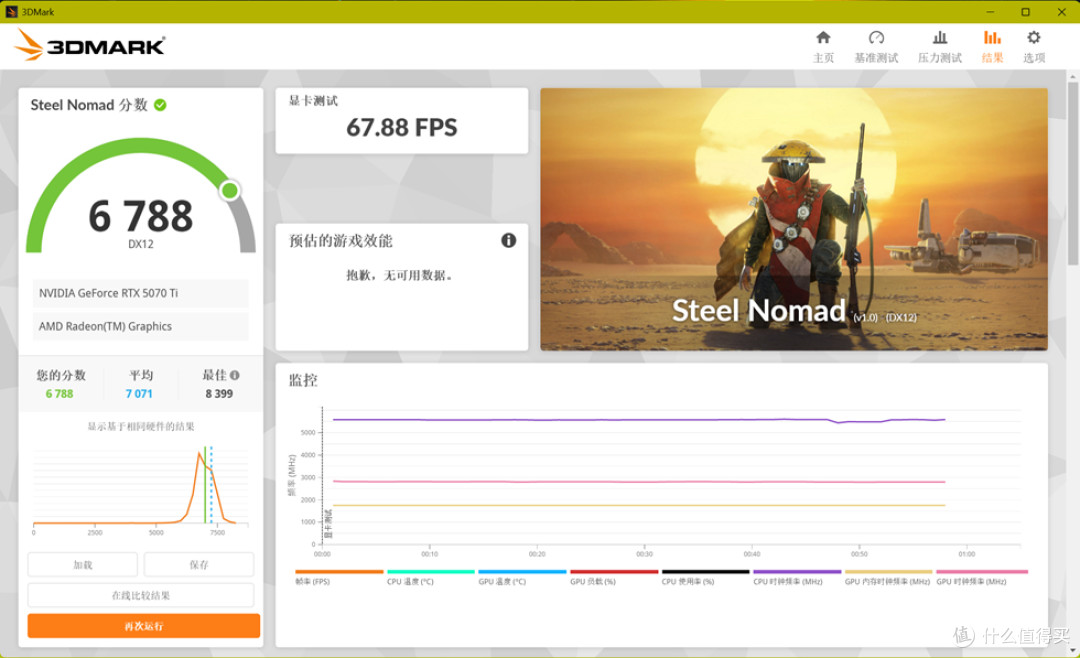Click the score distribution chart peak
1080x658 pixels.
200,454
